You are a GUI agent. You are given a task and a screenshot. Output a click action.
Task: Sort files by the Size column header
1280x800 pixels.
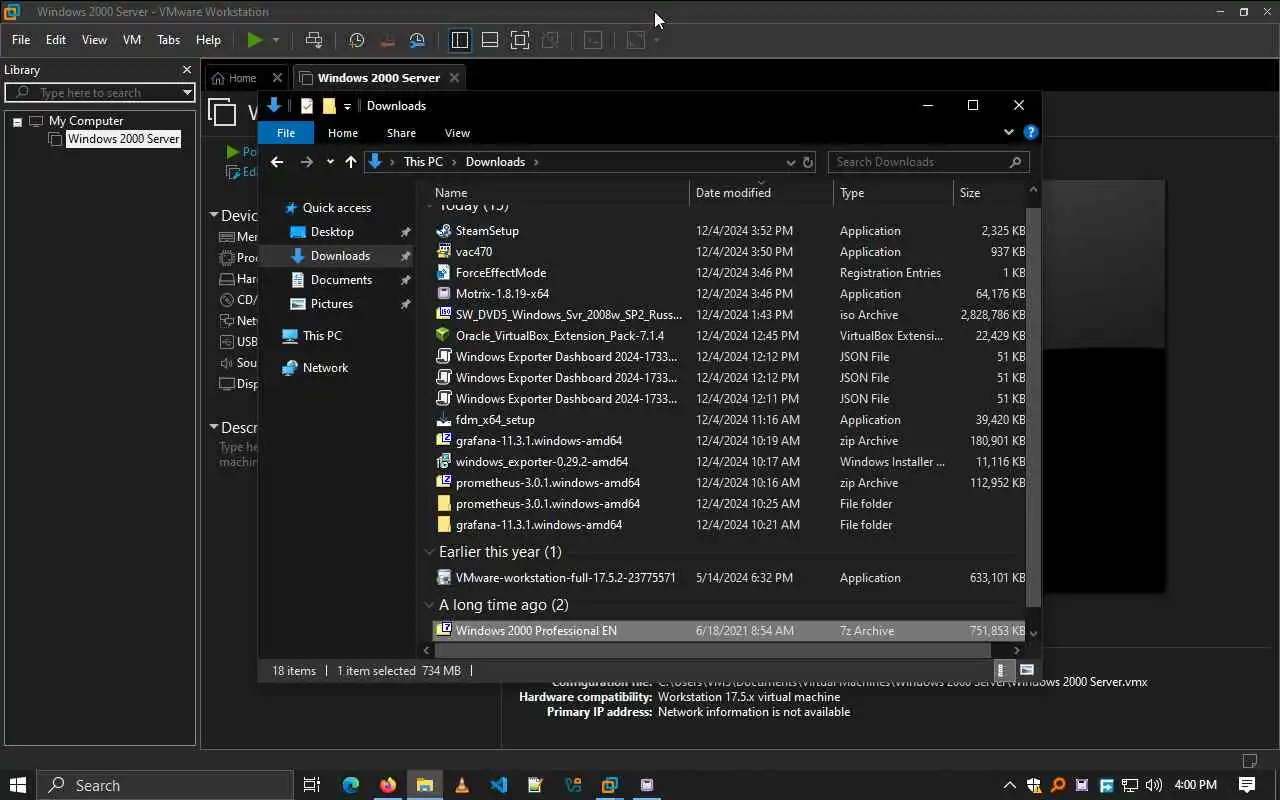click(x=990, y=193)
